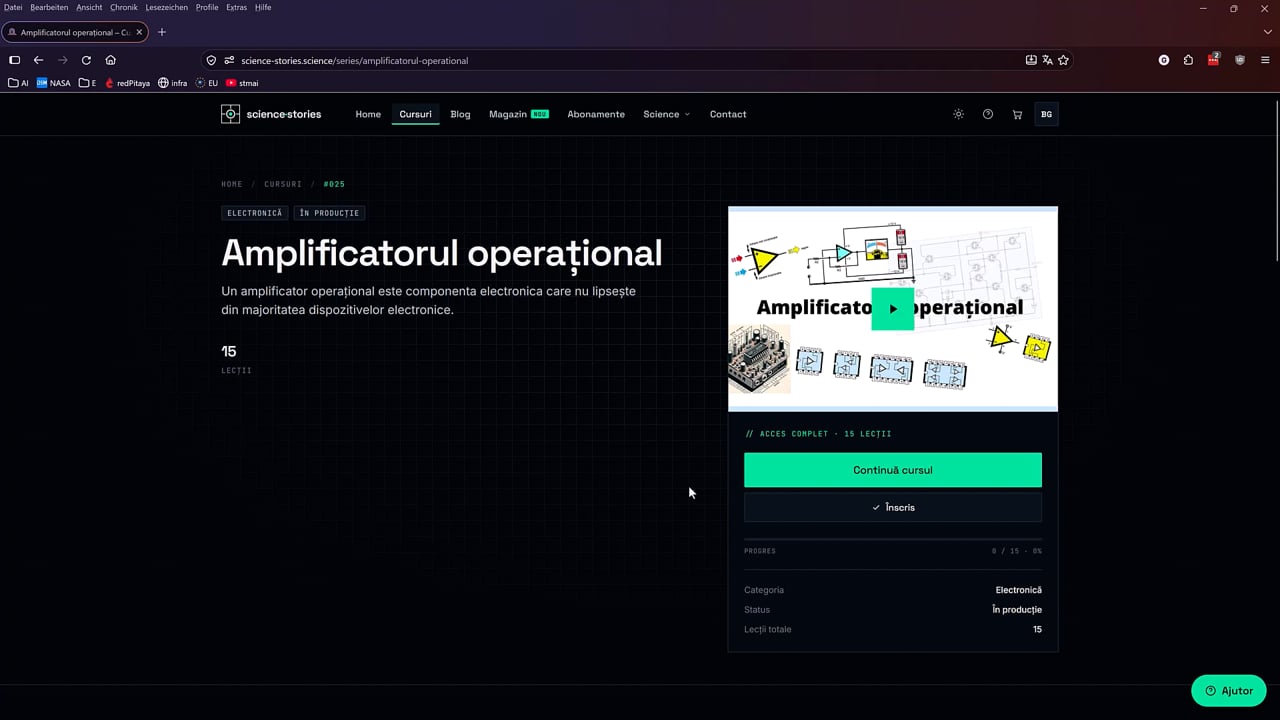Play the course preview video
Screen dimensions: 1280x720
[x=893, y=309]
